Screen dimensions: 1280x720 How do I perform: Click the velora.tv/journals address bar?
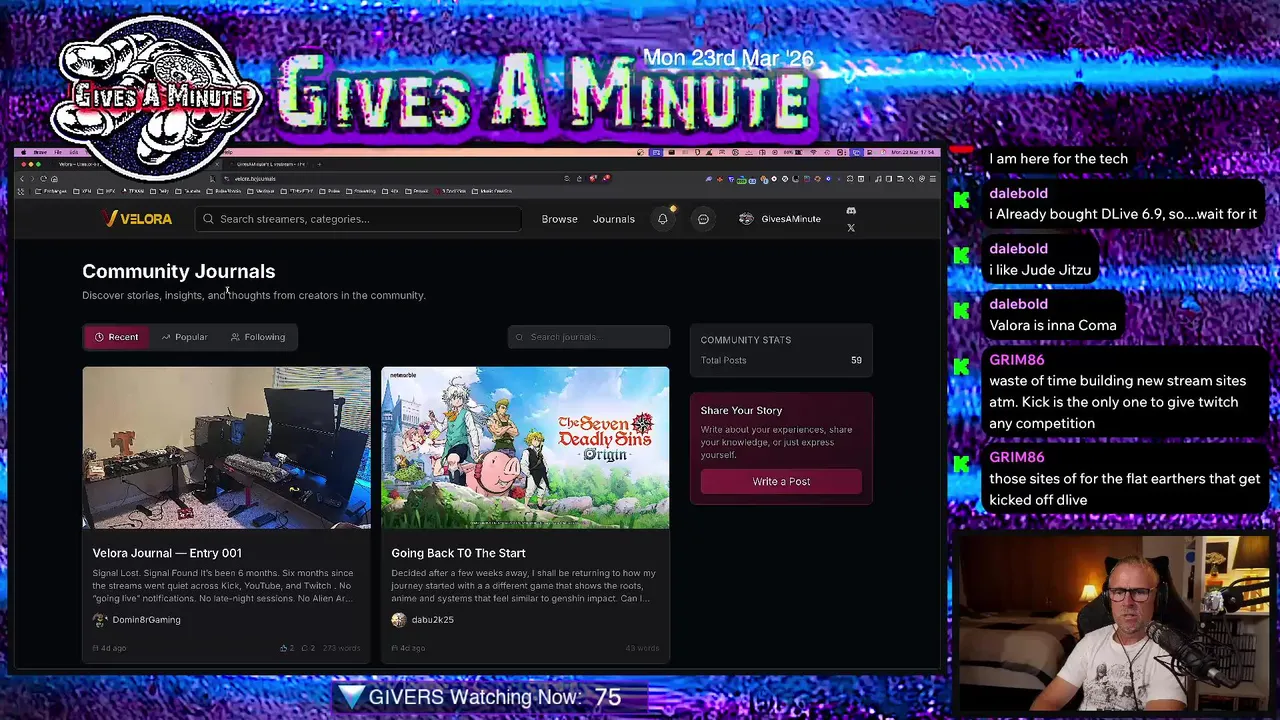point(395,179)
